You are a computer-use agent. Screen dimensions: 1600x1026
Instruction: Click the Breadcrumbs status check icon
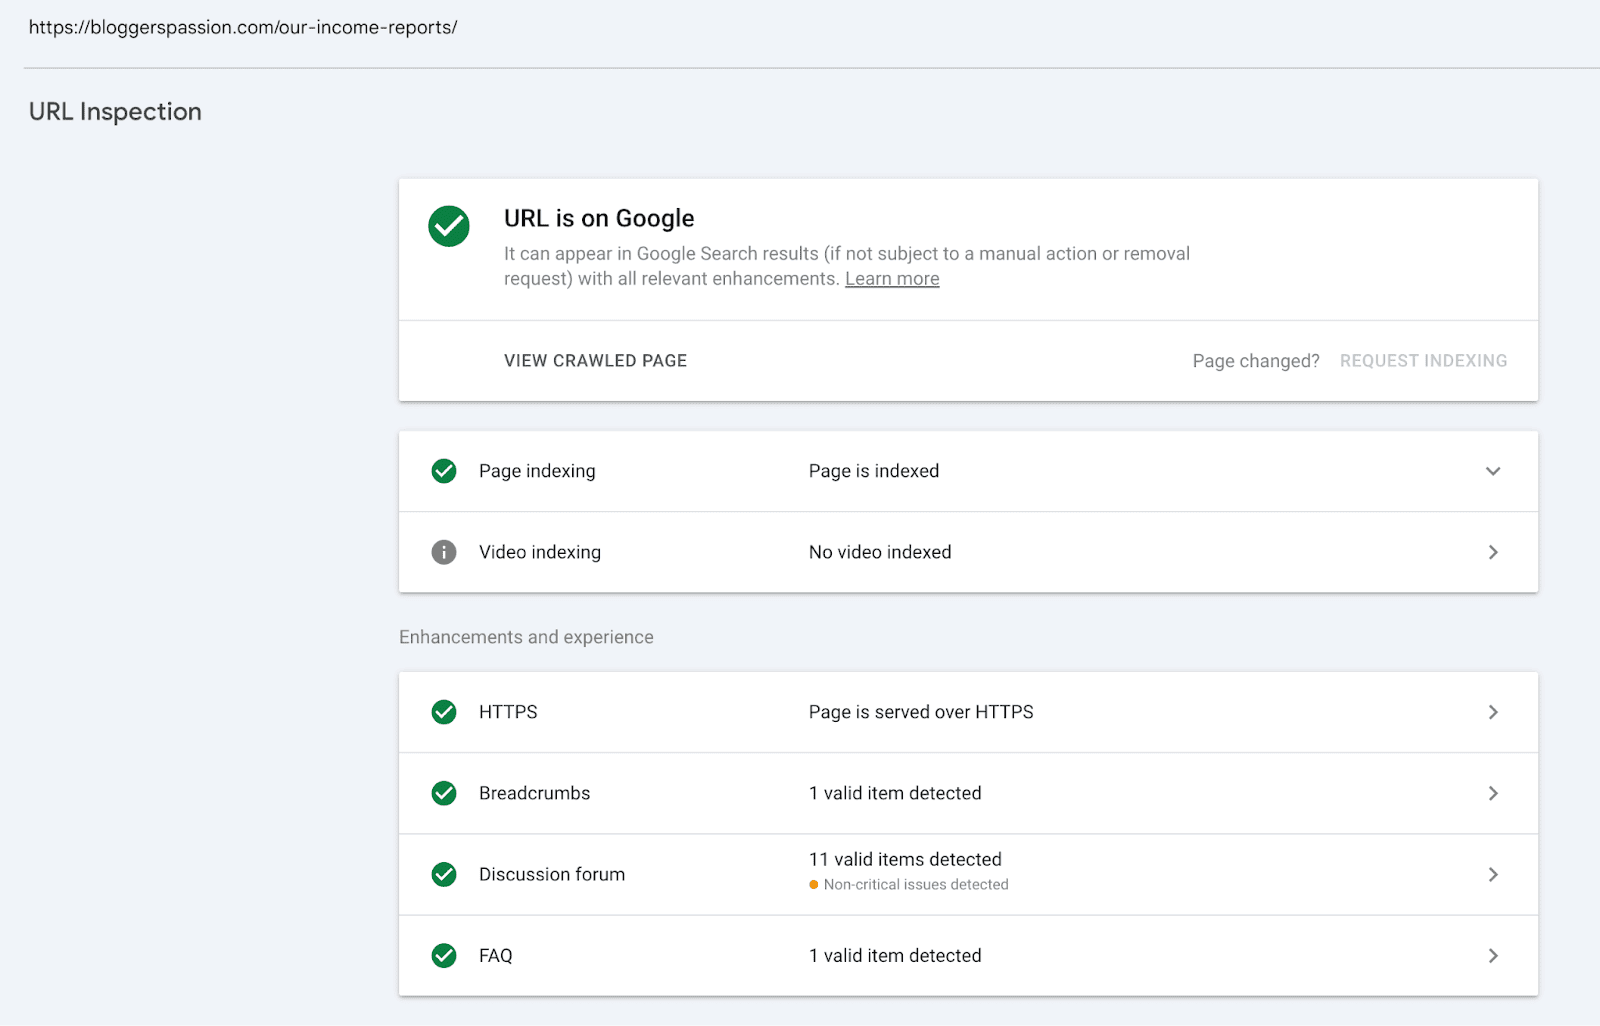(443, 793)
